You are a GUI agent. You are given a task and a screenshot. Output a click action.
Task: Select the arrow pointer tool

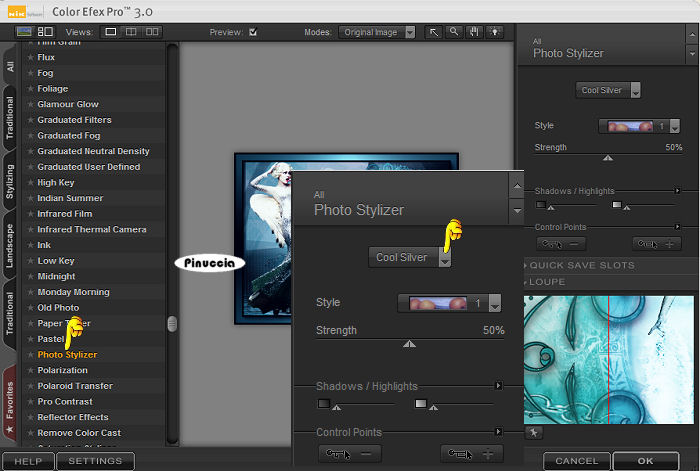click(435, 32)
